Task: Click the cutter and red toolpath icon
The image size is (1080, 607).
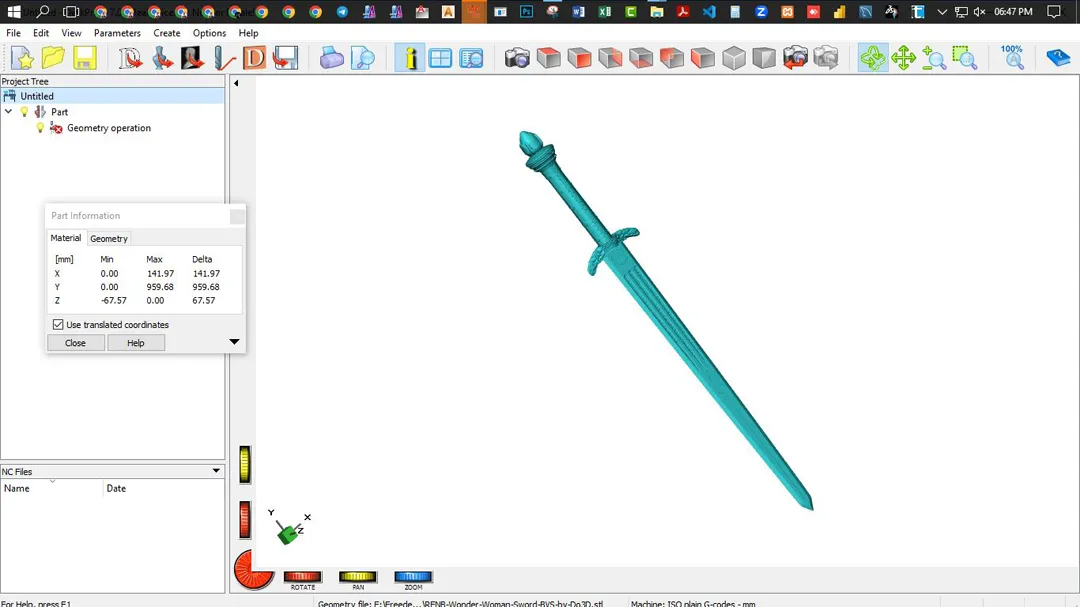Action: click(223, 58)
